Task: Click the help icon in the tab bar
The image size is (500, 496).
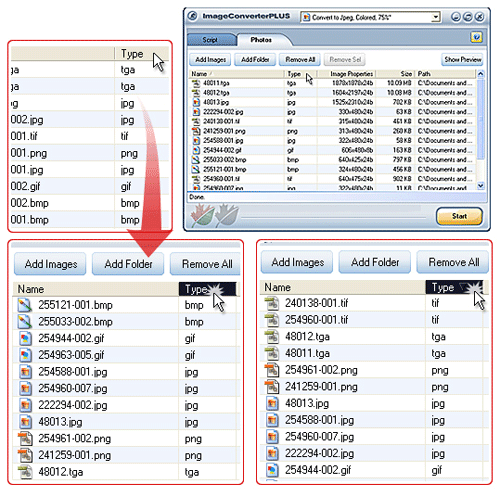Action: click(x=476, y=37)
